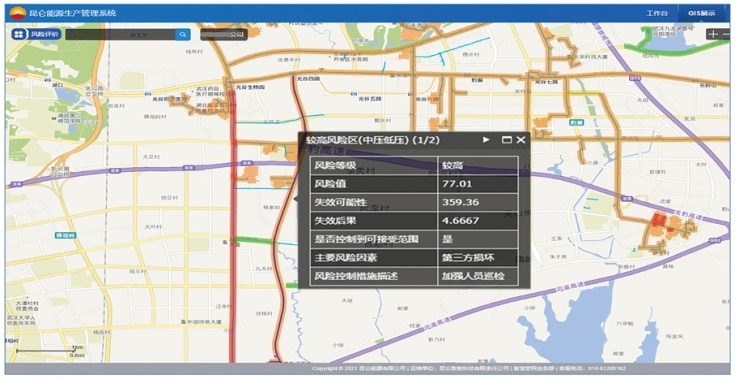Show next risk record with arrow icon
This screenshot has width=736, height=378.
(486, 139)
